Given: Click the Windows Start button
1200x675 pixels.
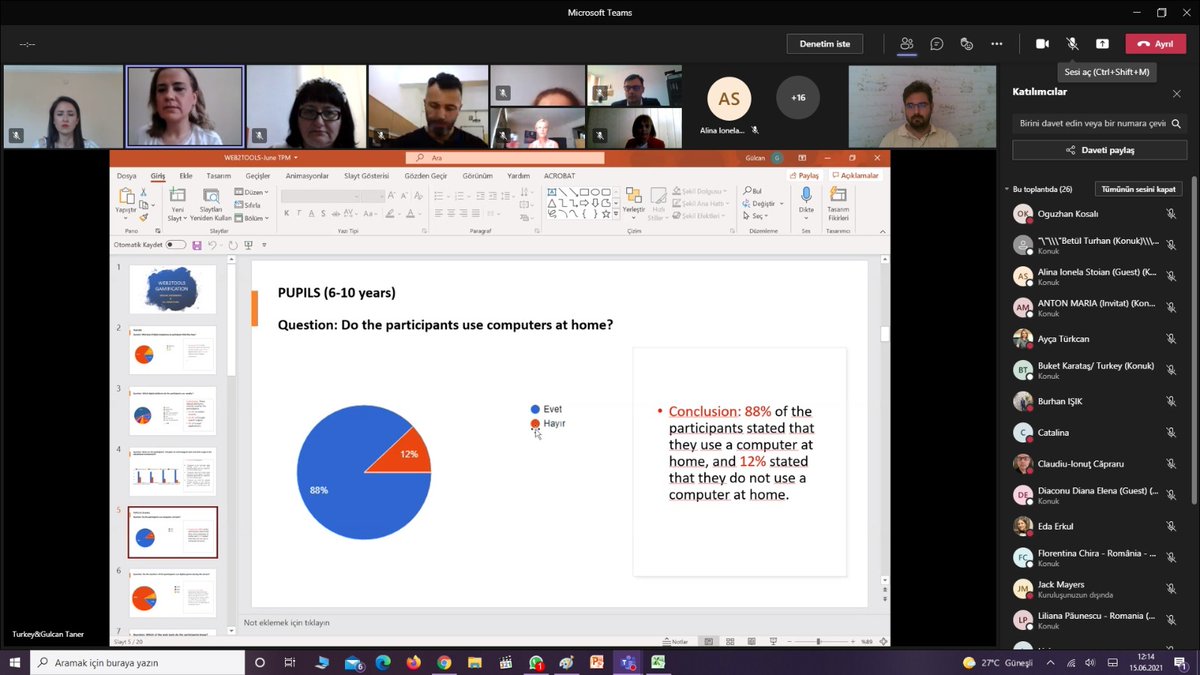Looking at the screenshot, I should click(15, 662).
